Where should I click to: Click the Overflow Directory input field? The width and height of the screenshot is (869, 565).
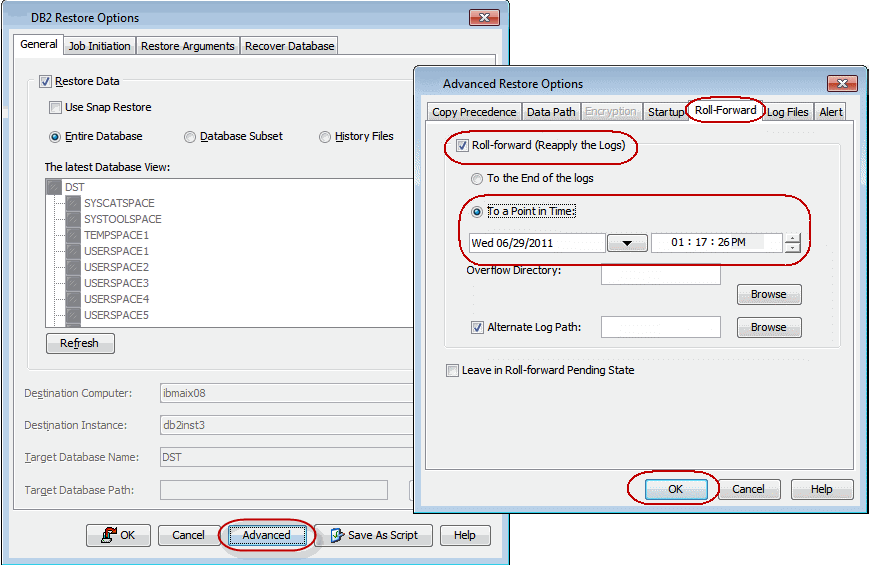660,275
